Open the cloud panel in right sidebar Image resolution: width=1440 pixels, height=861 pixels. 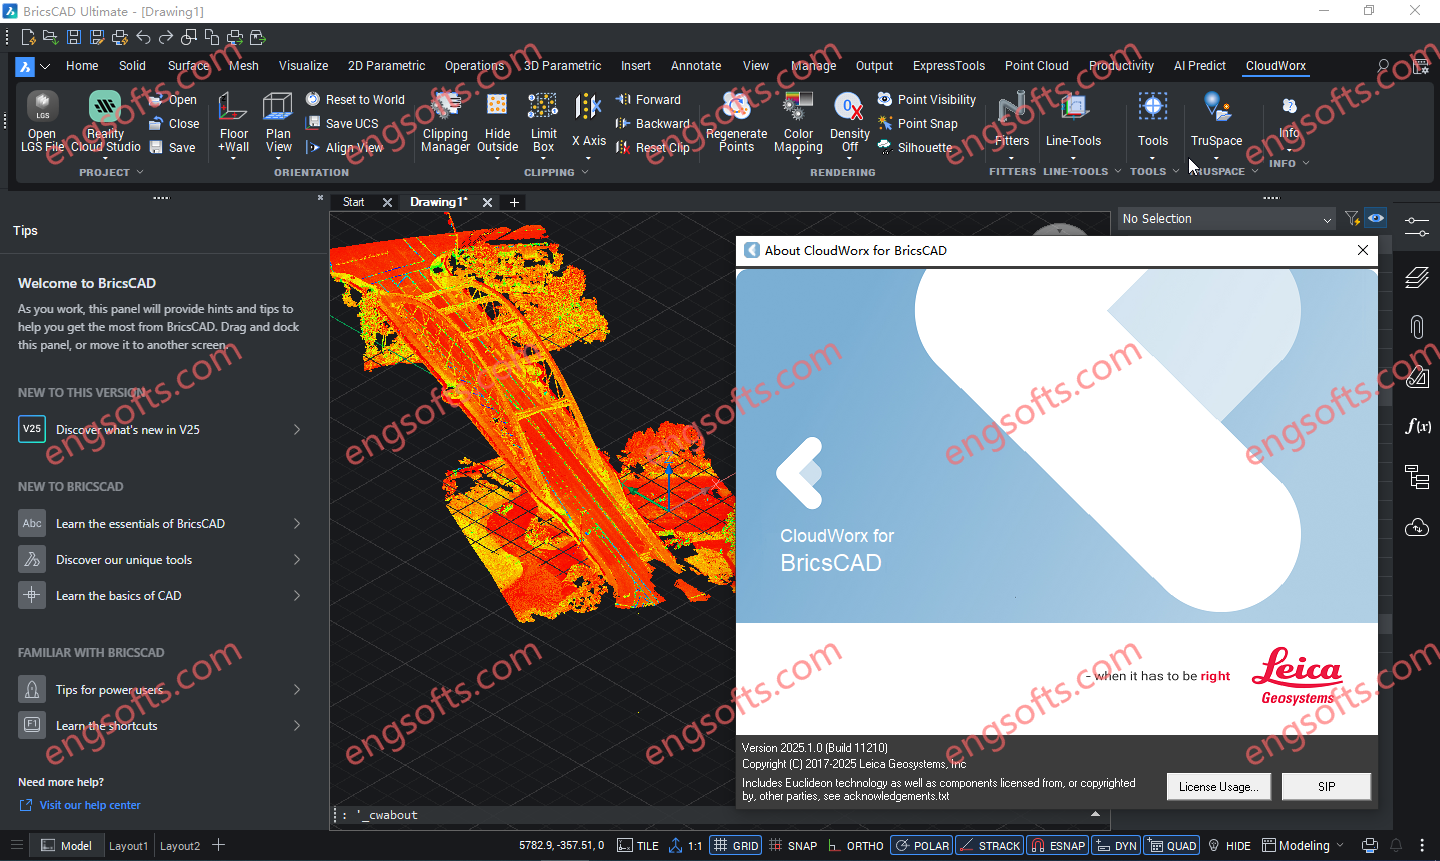pyautogui.click(x=1417, y=527)
